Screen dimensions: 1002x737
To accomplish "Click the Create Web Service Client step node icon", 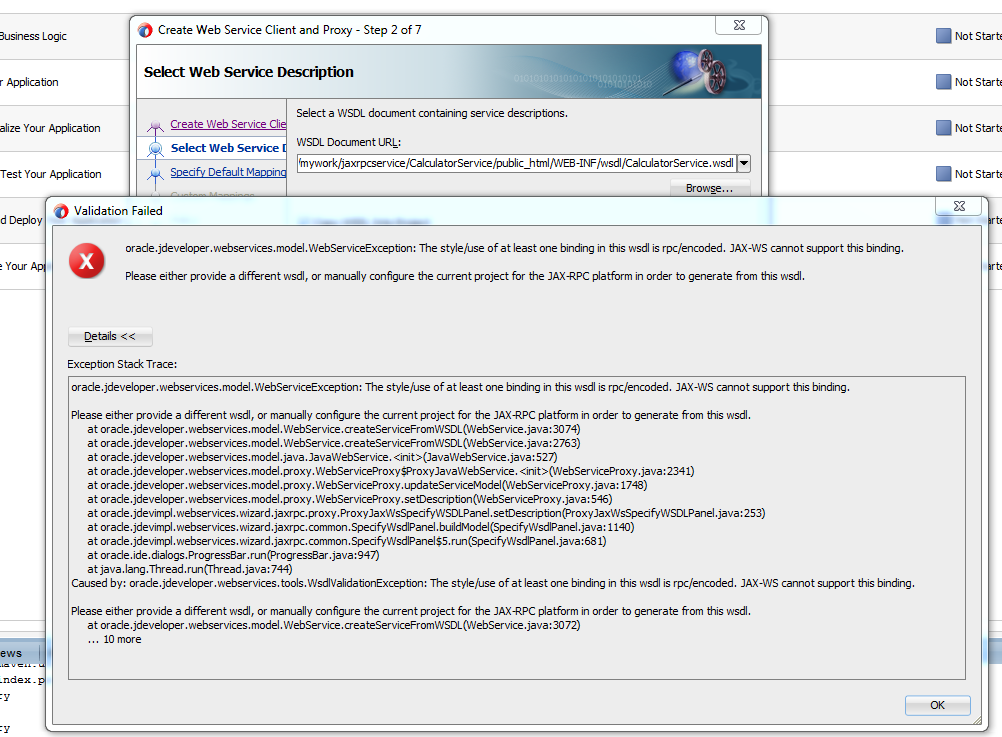I will pos(155,125).
